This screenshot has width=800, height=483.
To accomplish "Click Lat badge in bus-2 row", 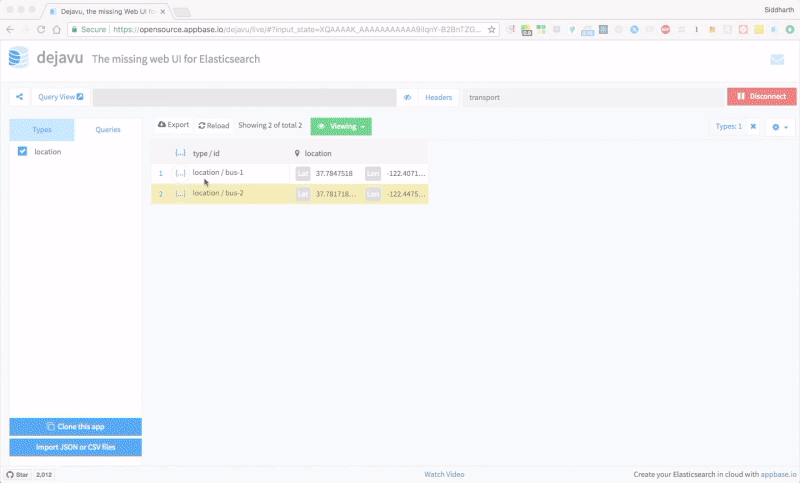I will (x=303, y=194).
